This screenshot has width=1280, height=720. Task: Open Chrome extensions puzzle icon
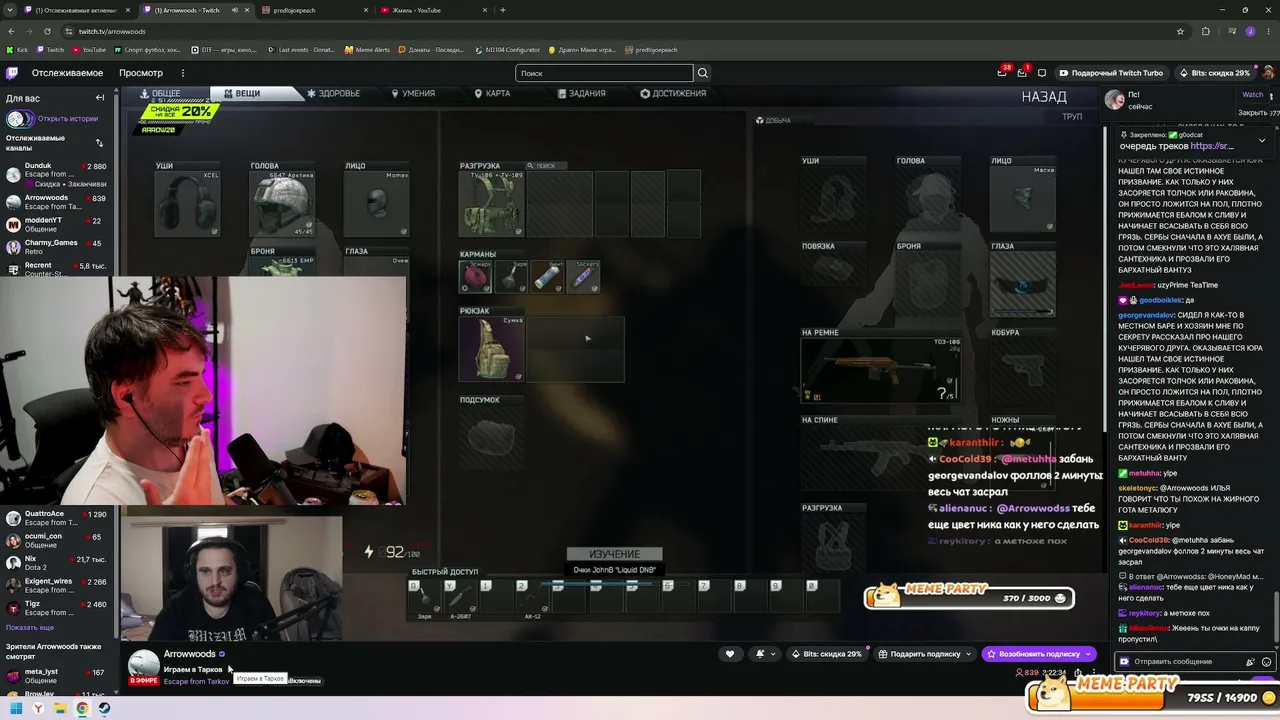point(1206,31)
